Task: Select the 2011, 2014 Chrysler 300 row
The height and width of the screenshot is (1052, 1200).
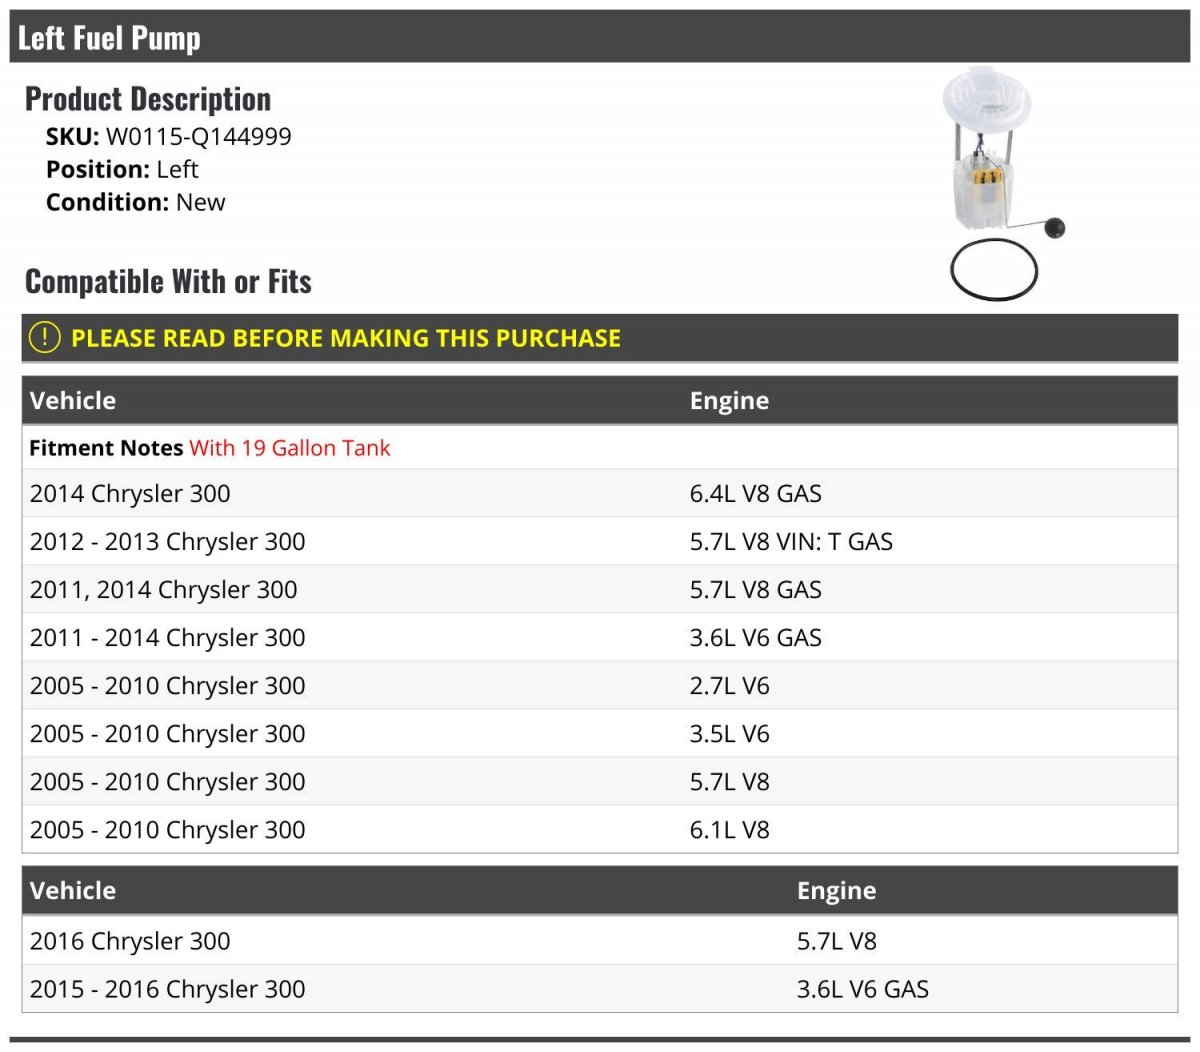Action: [x=164, y=589]
